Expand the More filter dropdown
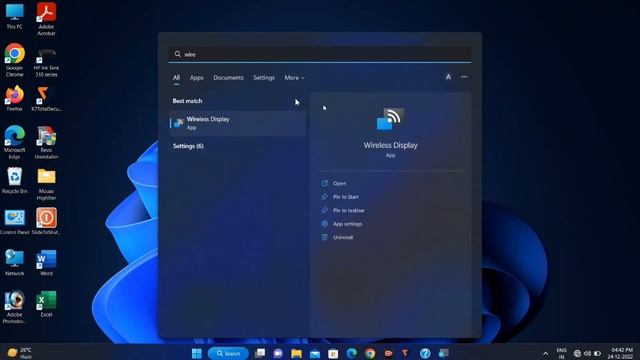Image resolution: width=640 pixels, height=360 pixels. click(294, 78)
